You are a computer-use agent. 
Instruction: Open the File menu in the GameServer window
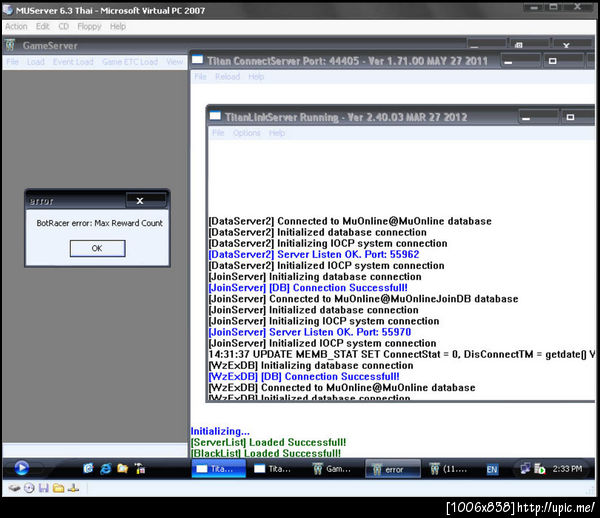(x=12, y=62)
